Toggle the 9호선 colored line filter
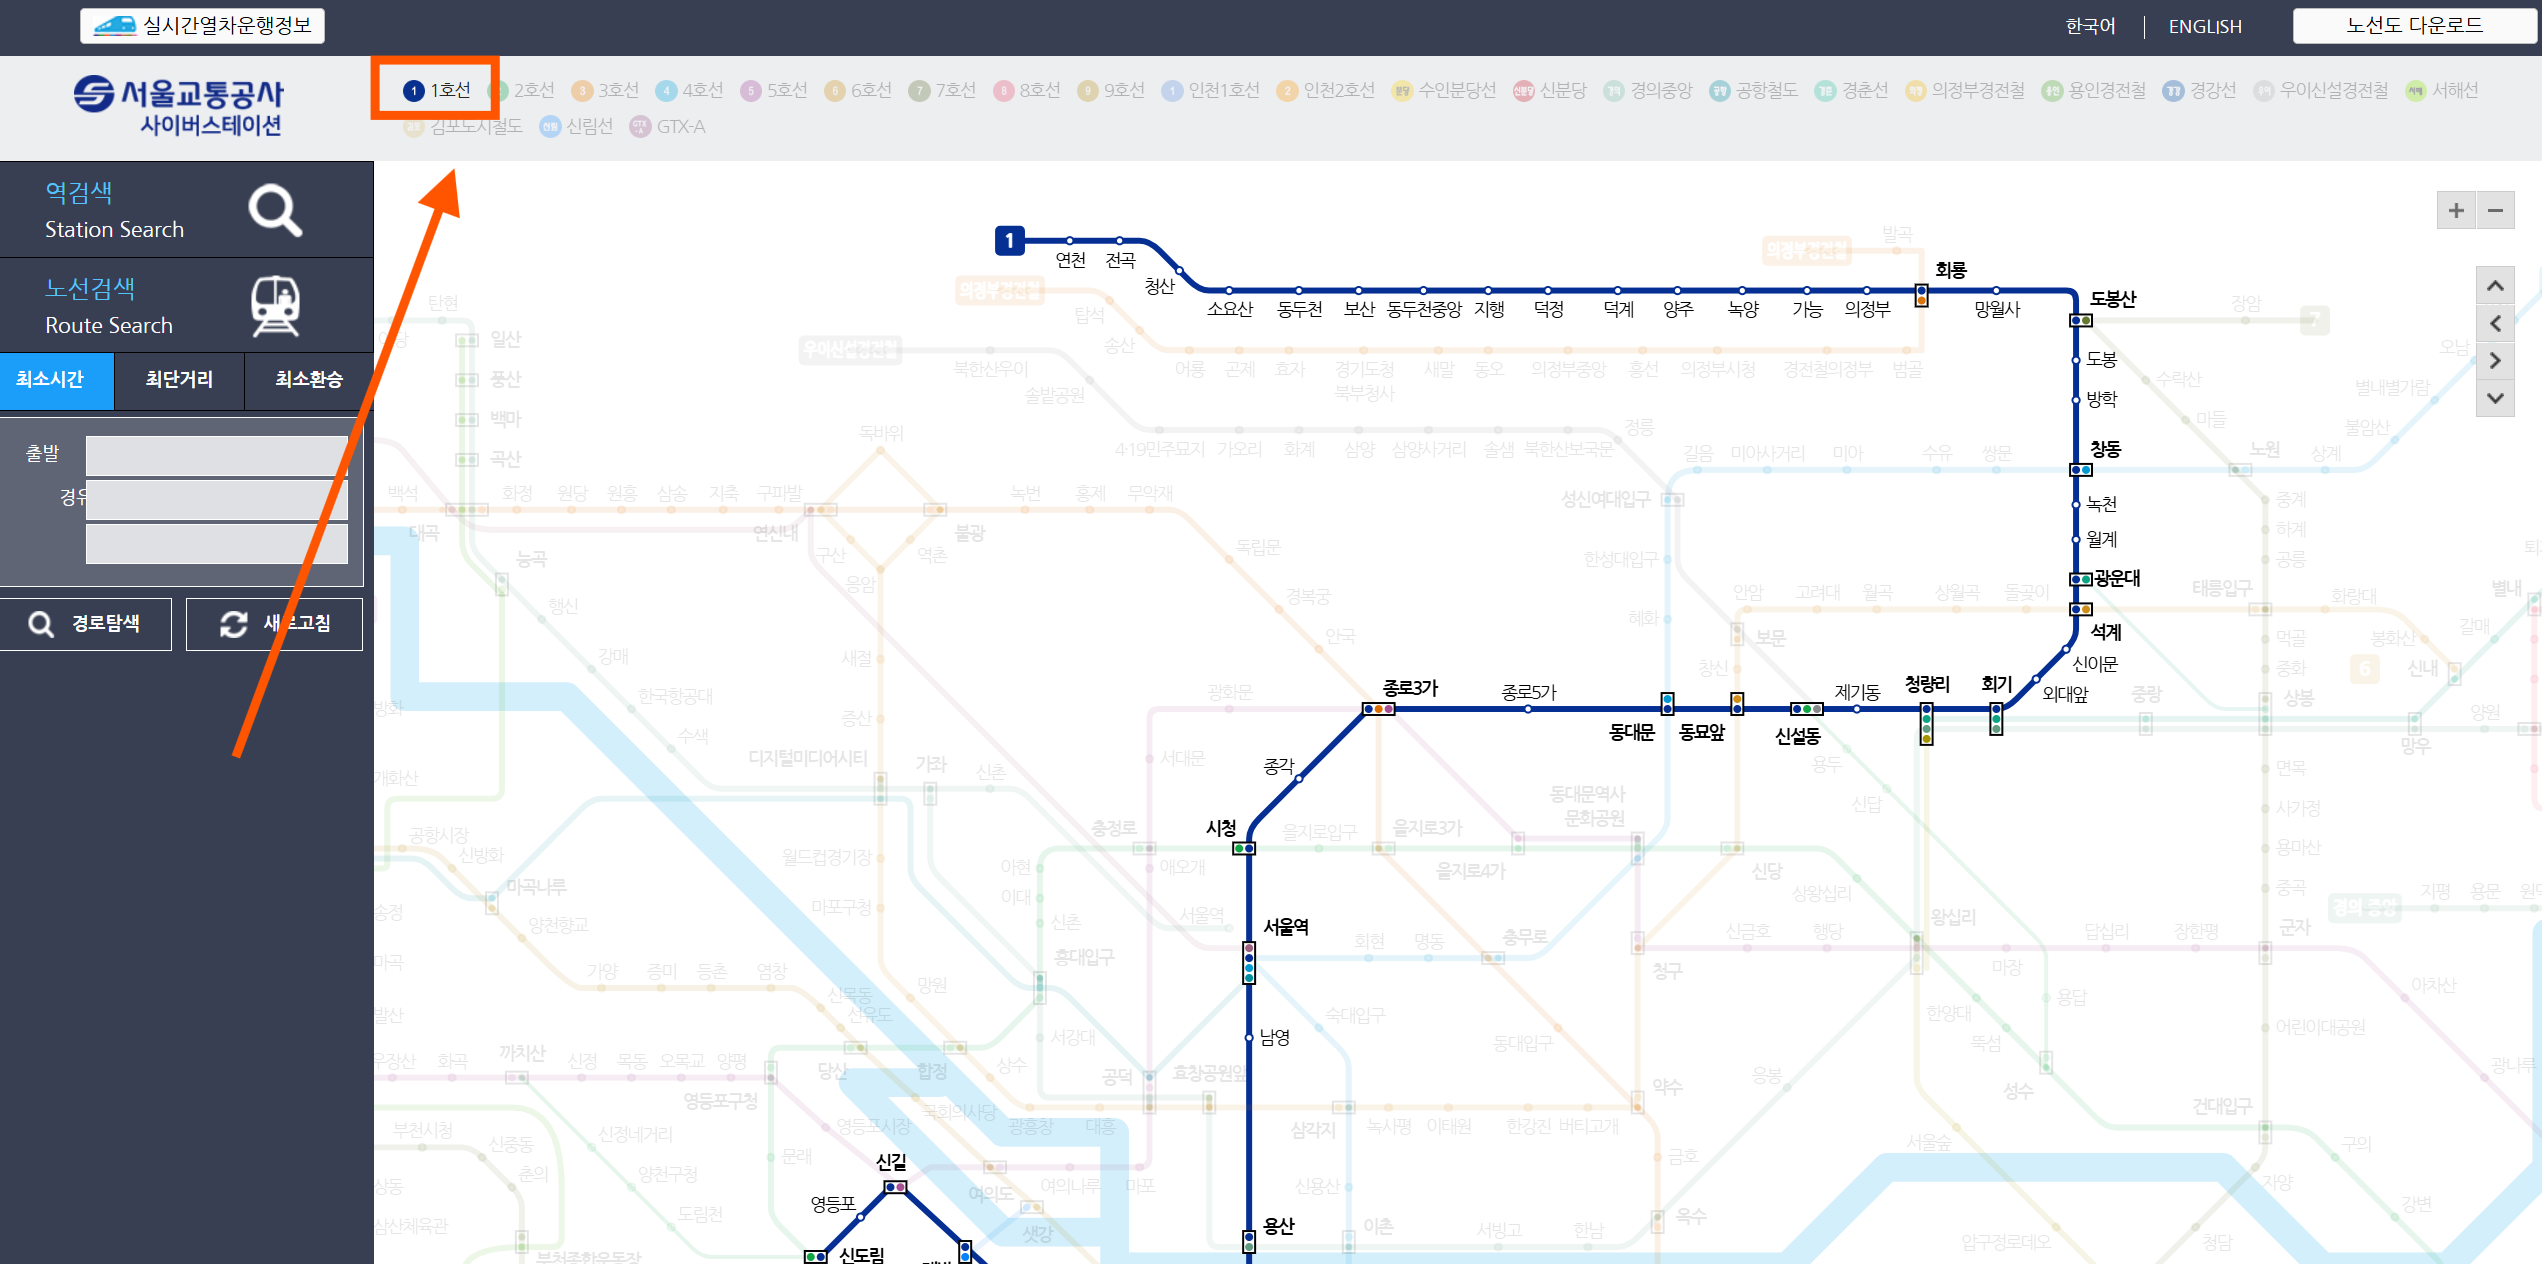 [1111, 90]
